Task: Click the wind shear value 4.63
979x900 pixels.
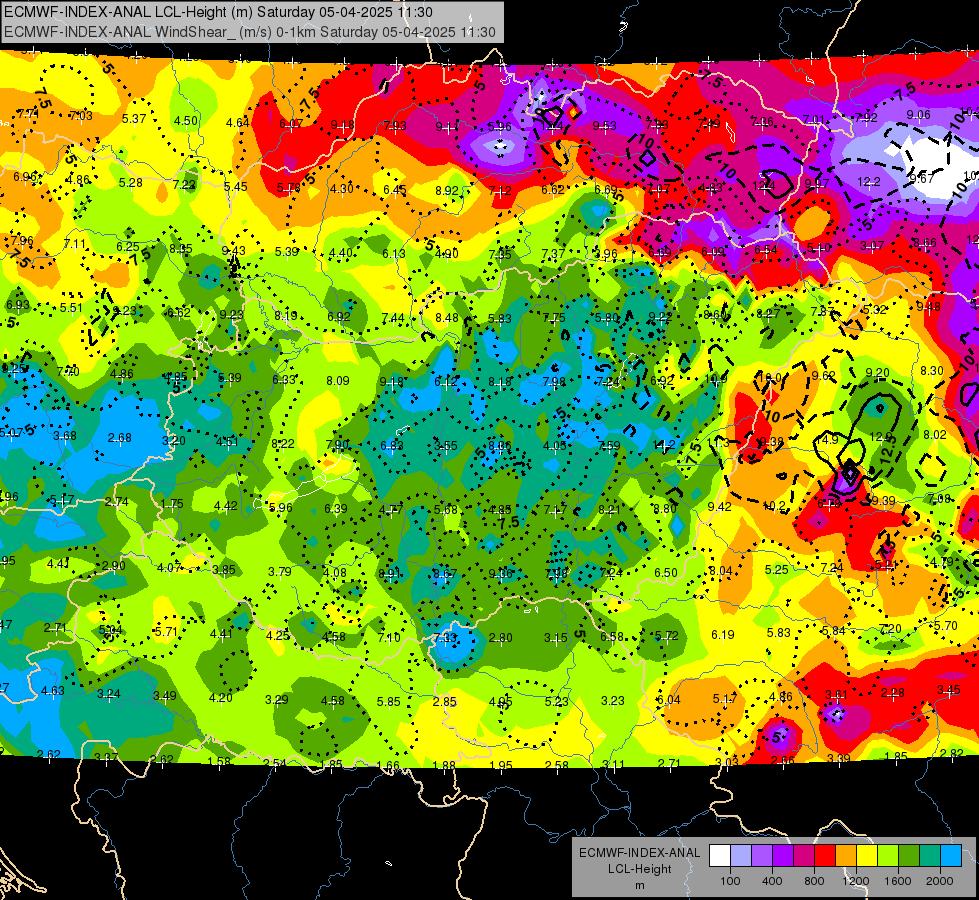Action: (52, 690)
